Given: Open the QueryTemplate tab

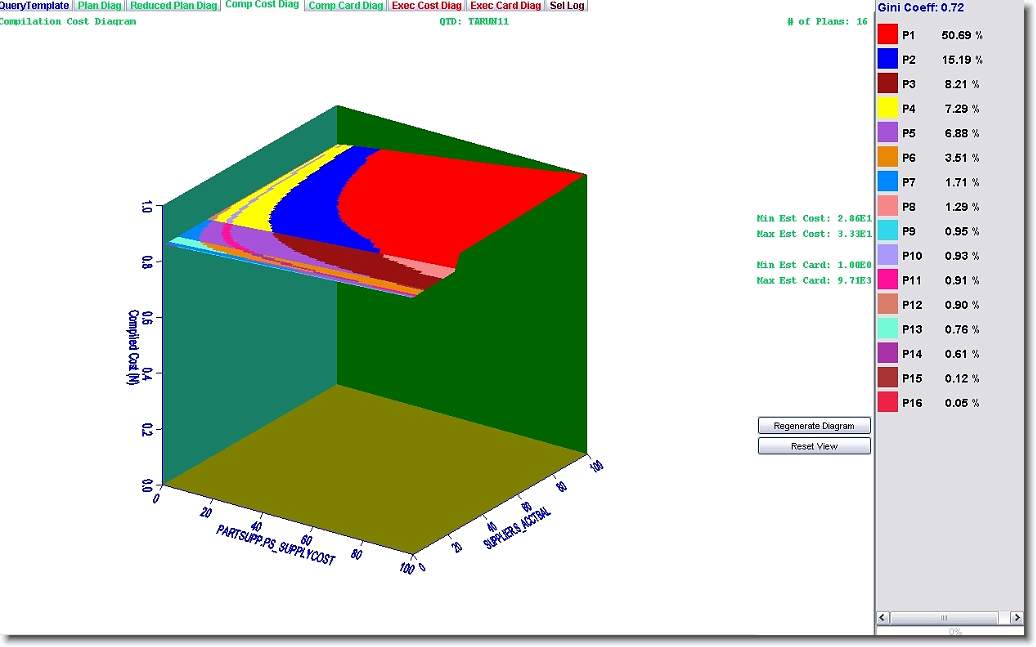Looking at the screenshot, I should coord(35,6).
